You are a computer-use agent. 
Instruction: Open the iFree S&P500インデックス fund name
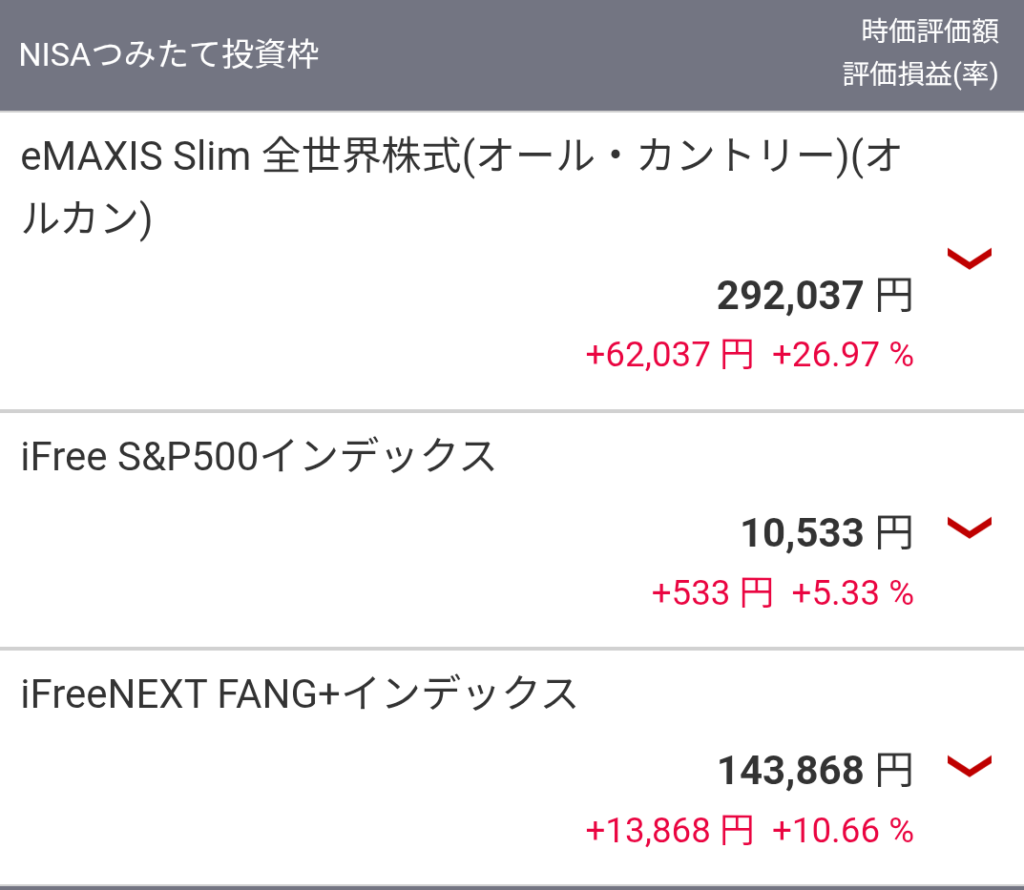point(258,456)
